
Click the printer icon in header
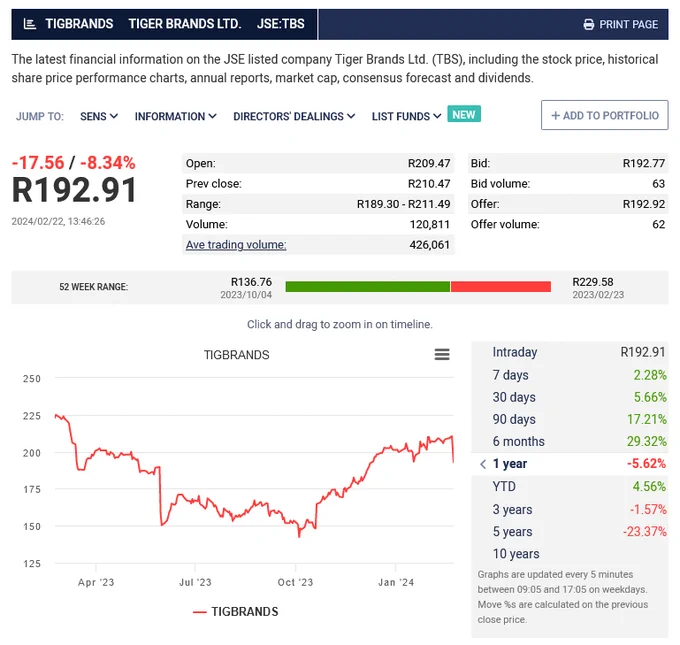coord(588,24)
